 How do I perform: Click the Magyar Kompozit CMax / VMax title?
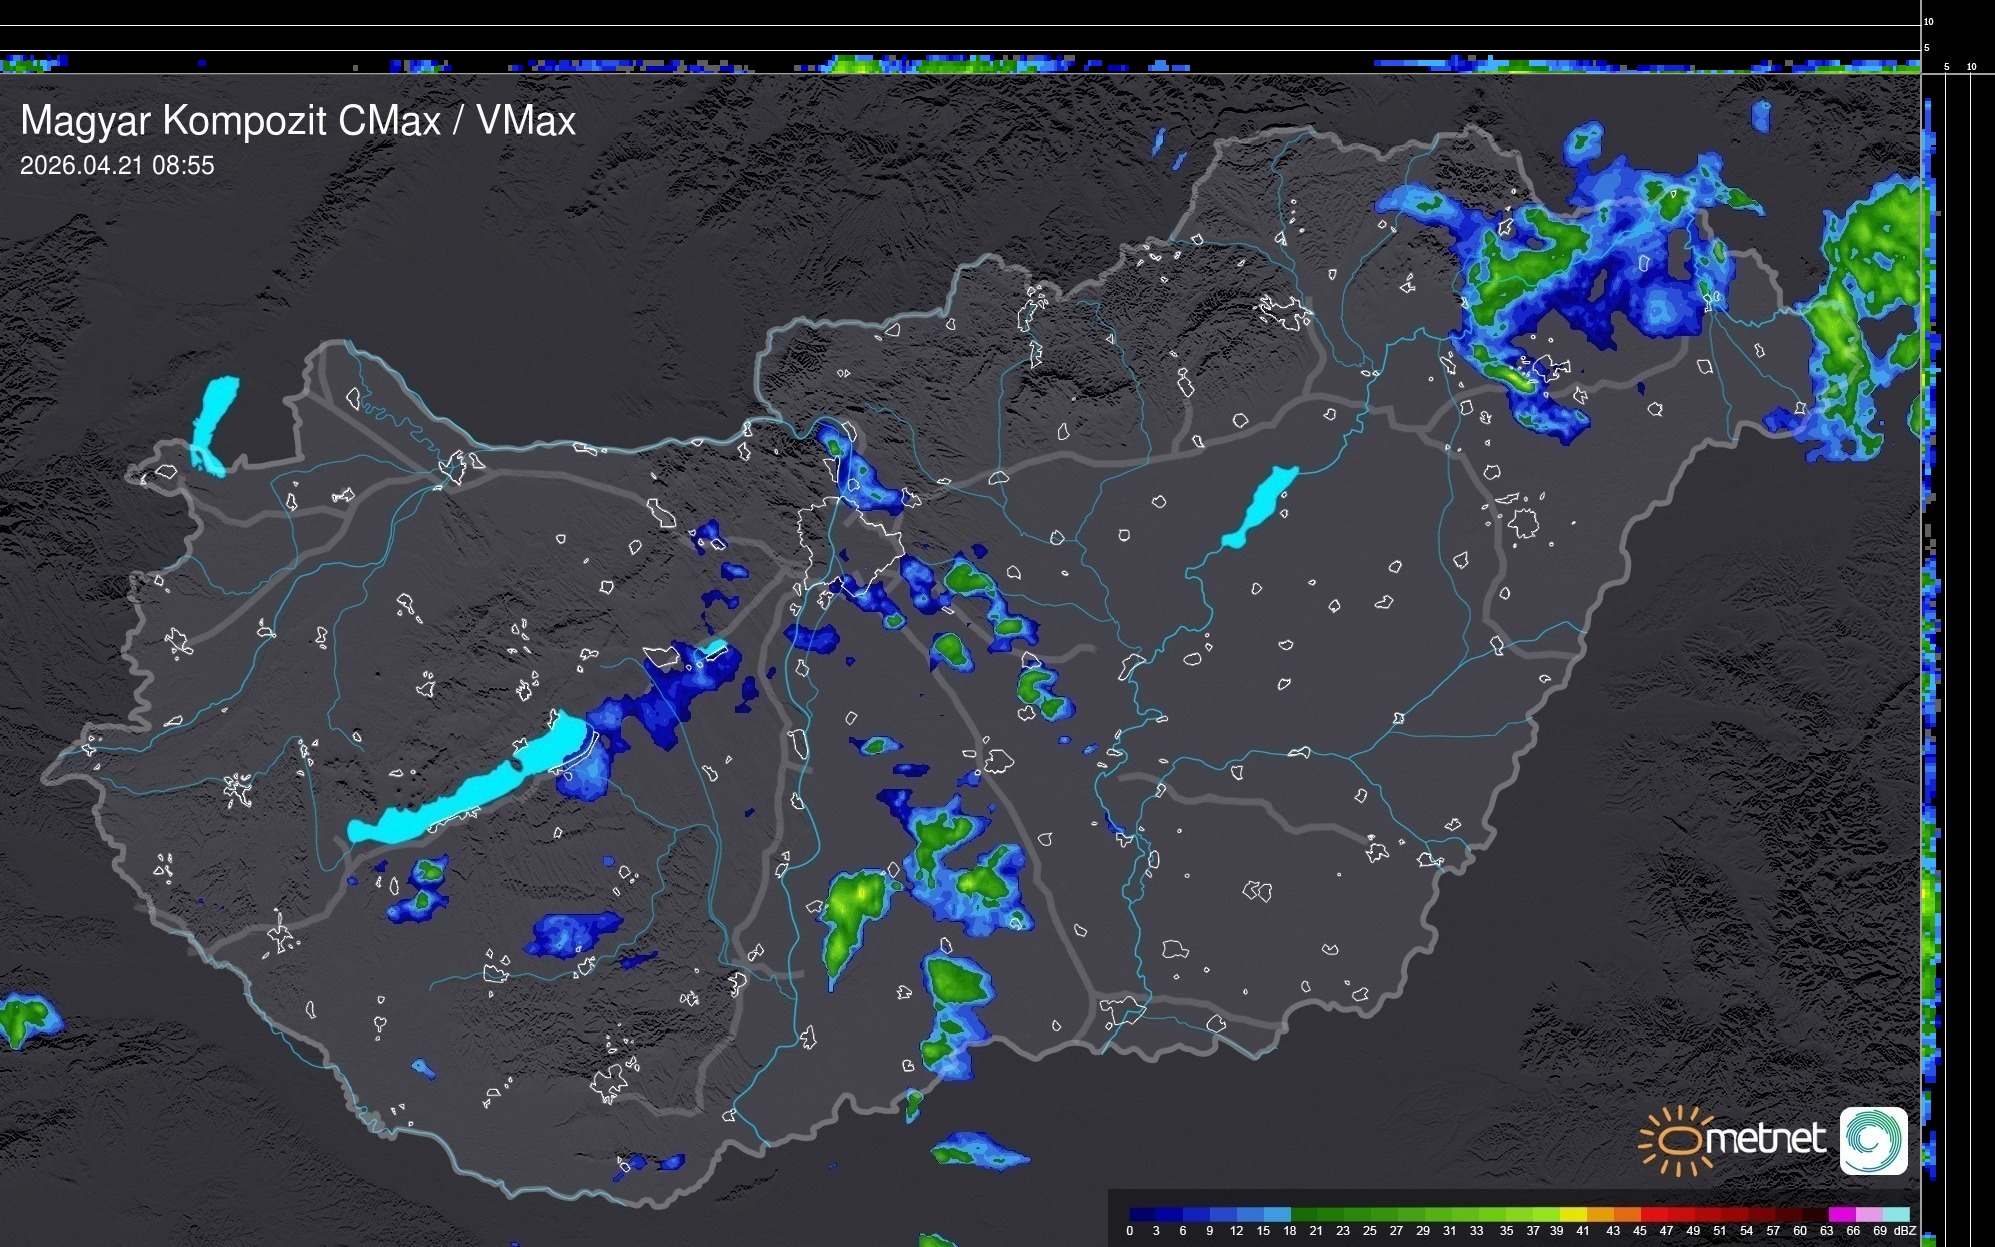click(x=298, y=121)
